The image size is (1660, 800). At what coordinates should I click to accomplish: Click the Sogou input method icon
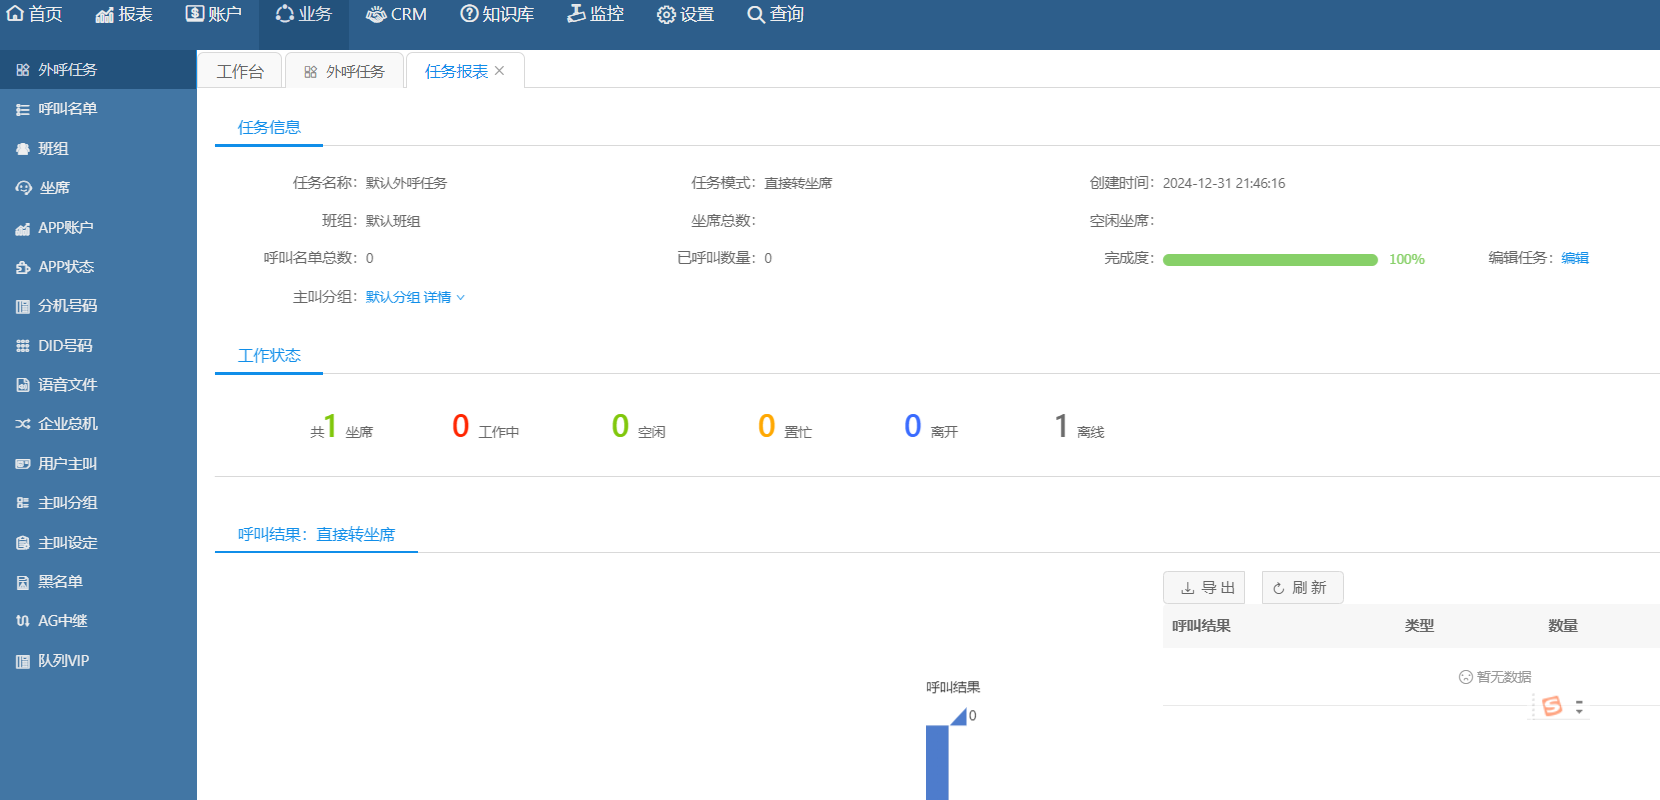pos(1552,706)
